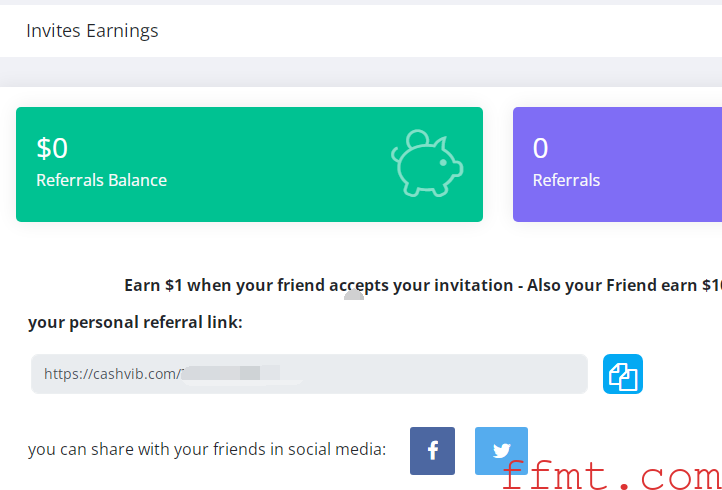Click the 'your personal referral link' label
This screenshot has width=722, height=490.
135,322
